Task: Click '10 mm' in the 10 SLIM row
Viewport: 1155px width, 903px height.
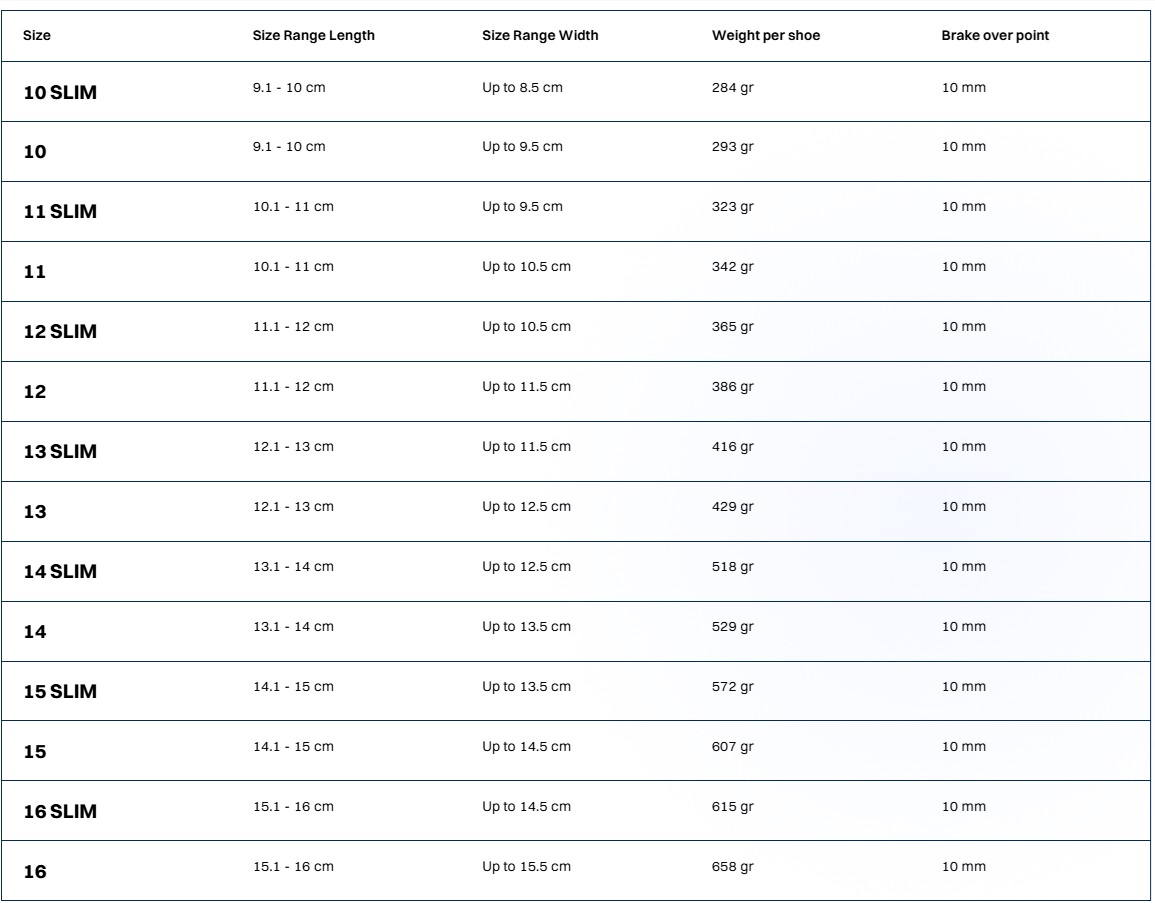Action: pyautogui.click(x=963, y=88)
